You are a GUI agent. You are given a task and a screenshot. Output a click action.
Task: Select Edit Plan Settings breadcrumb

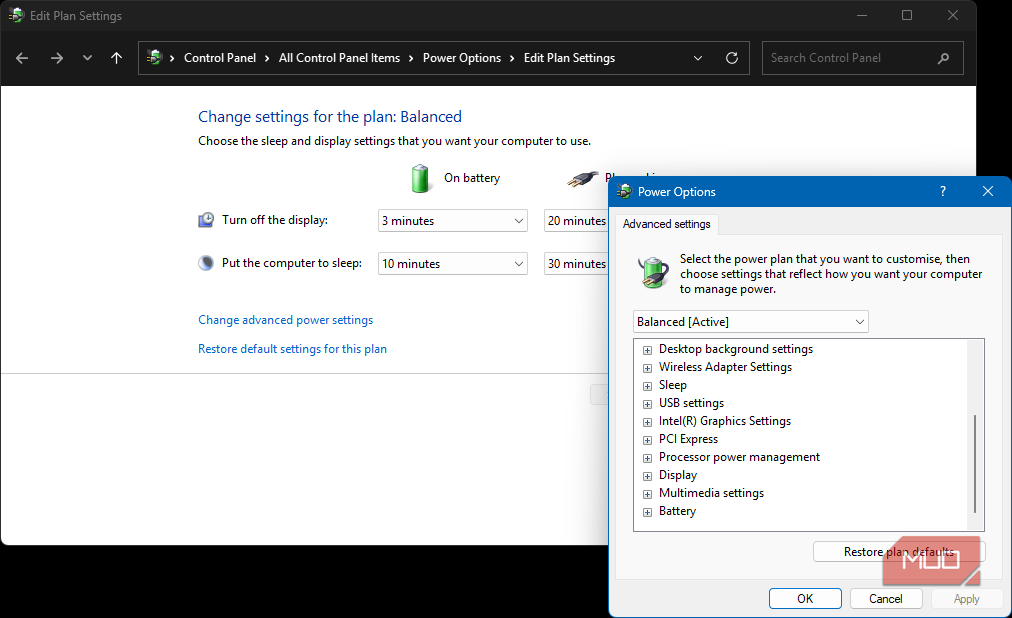(x=569, y=58)
